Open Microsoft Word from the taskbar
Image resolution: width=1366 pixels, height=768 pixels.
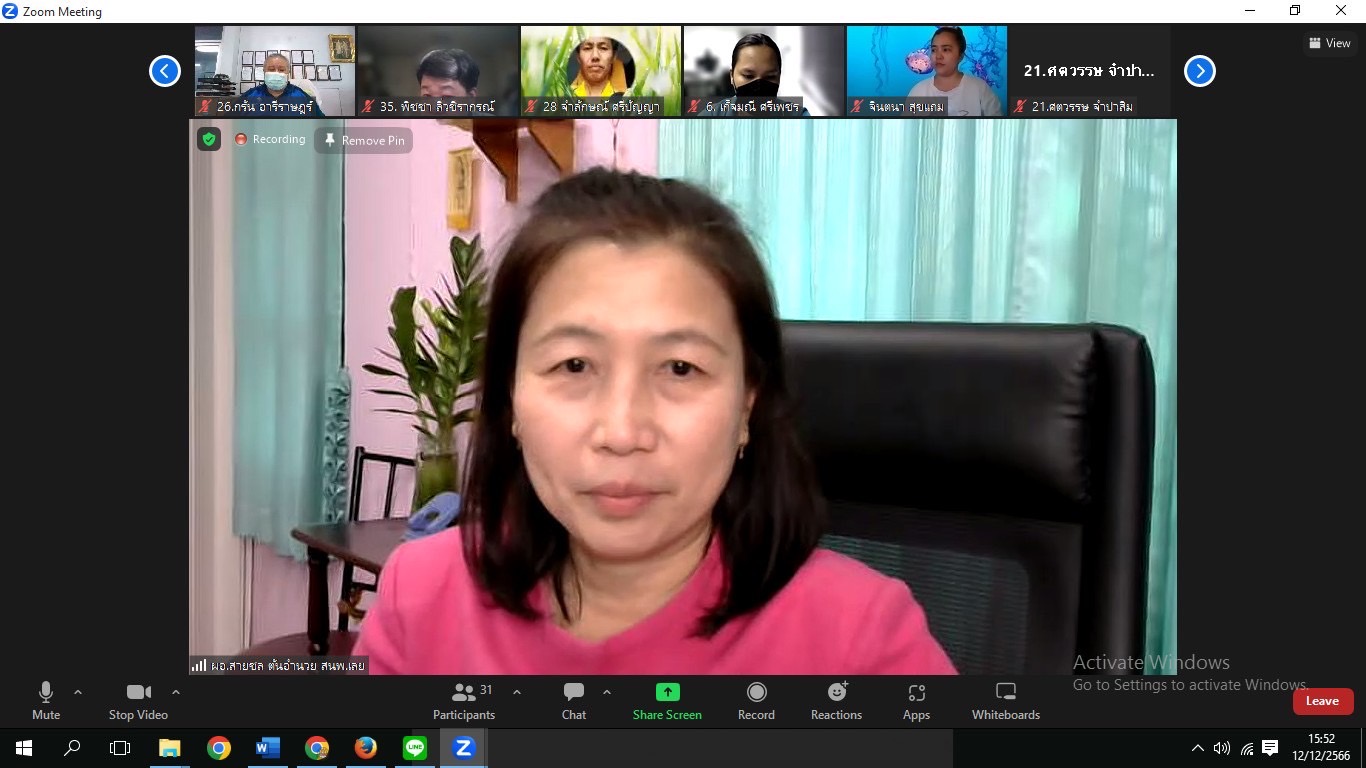tap(268, 748)
